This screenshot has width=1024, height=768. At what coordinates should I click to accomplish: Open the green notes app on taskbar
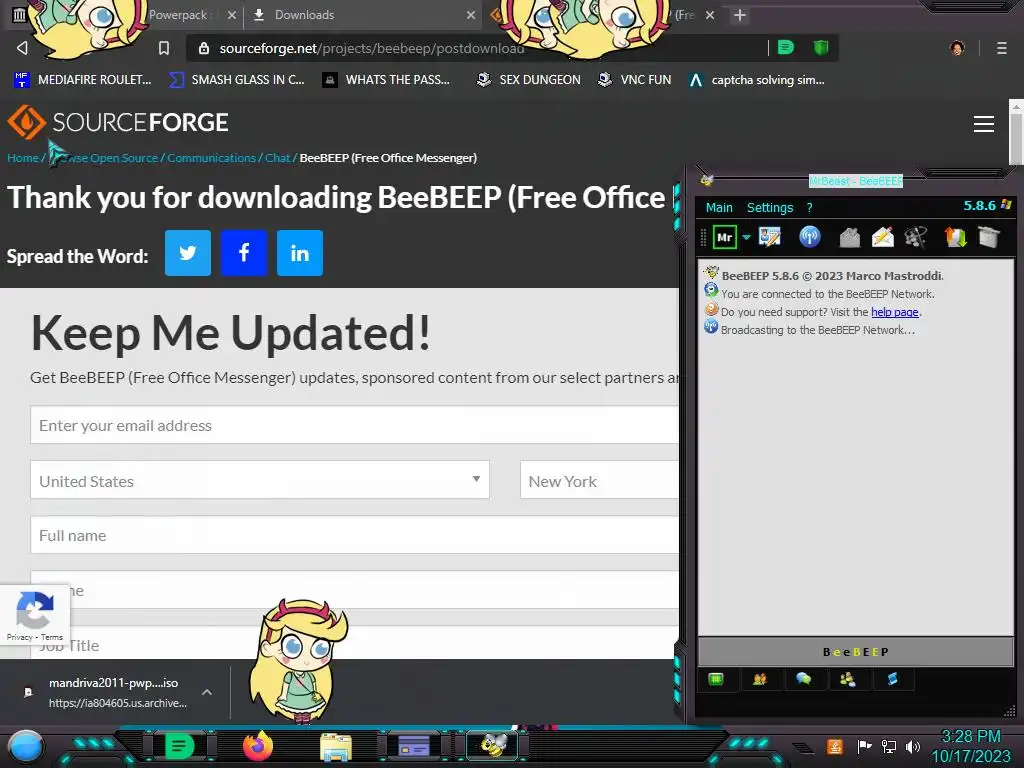(x=180, y=746)
